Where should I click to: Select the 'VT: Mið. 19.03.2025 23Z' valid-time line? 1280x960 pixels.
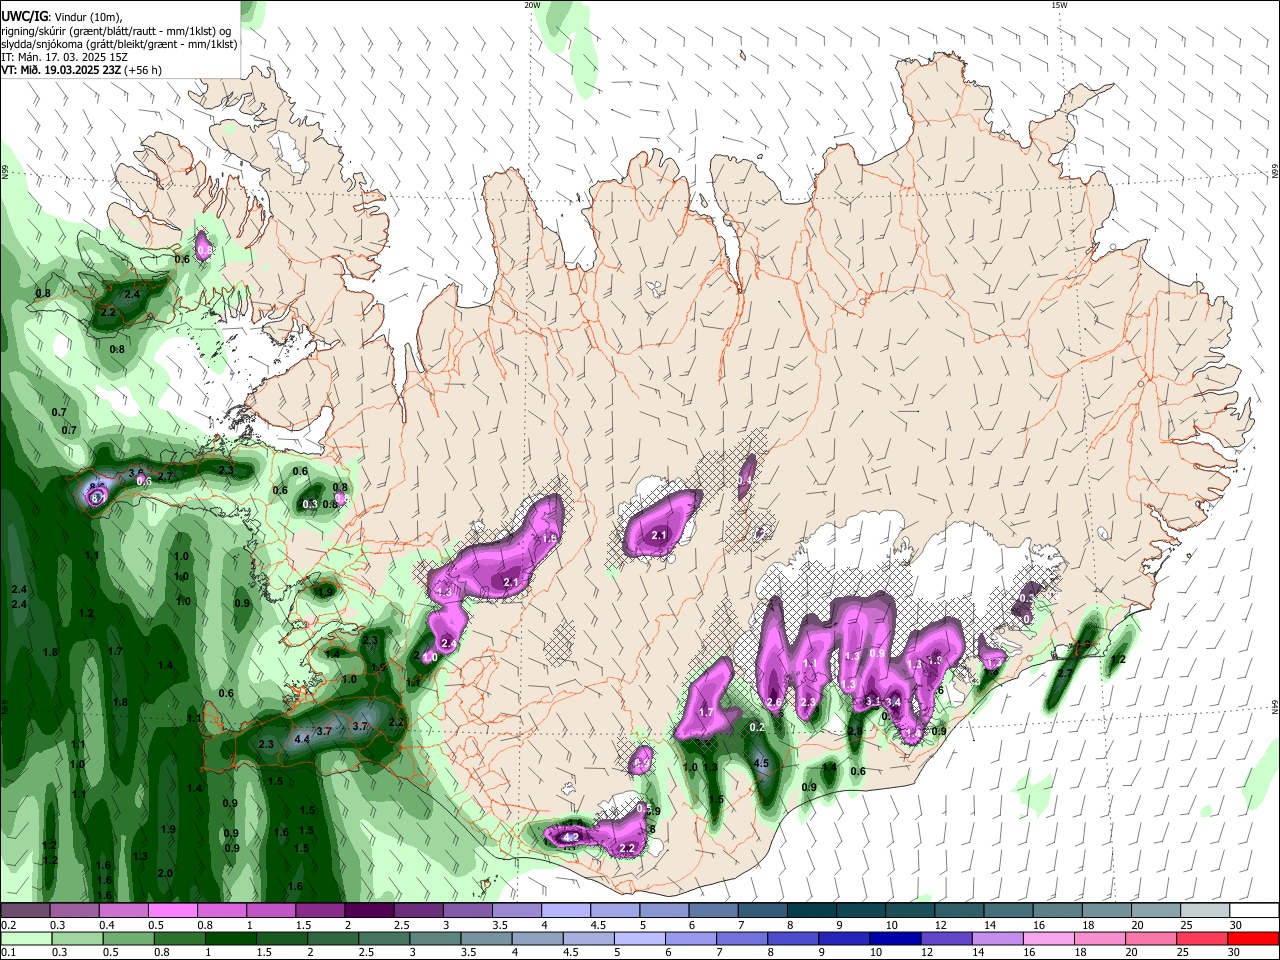(61, 70)
